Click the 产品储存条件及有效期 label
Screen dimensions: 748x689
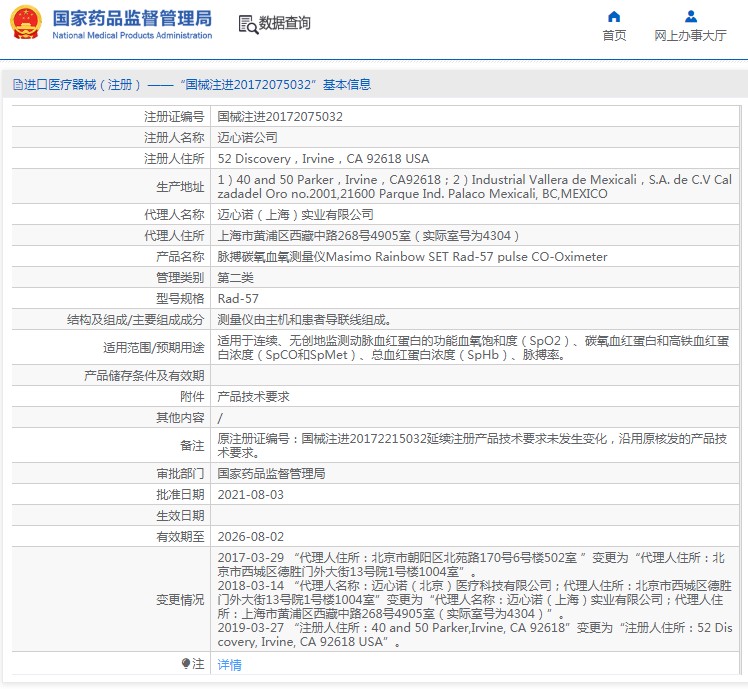point(144,376)
